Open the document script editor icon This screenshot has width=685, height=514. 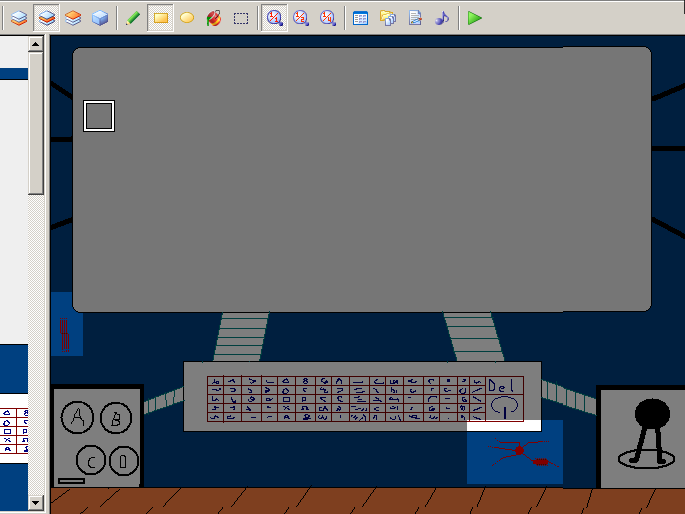coord(415,18)
